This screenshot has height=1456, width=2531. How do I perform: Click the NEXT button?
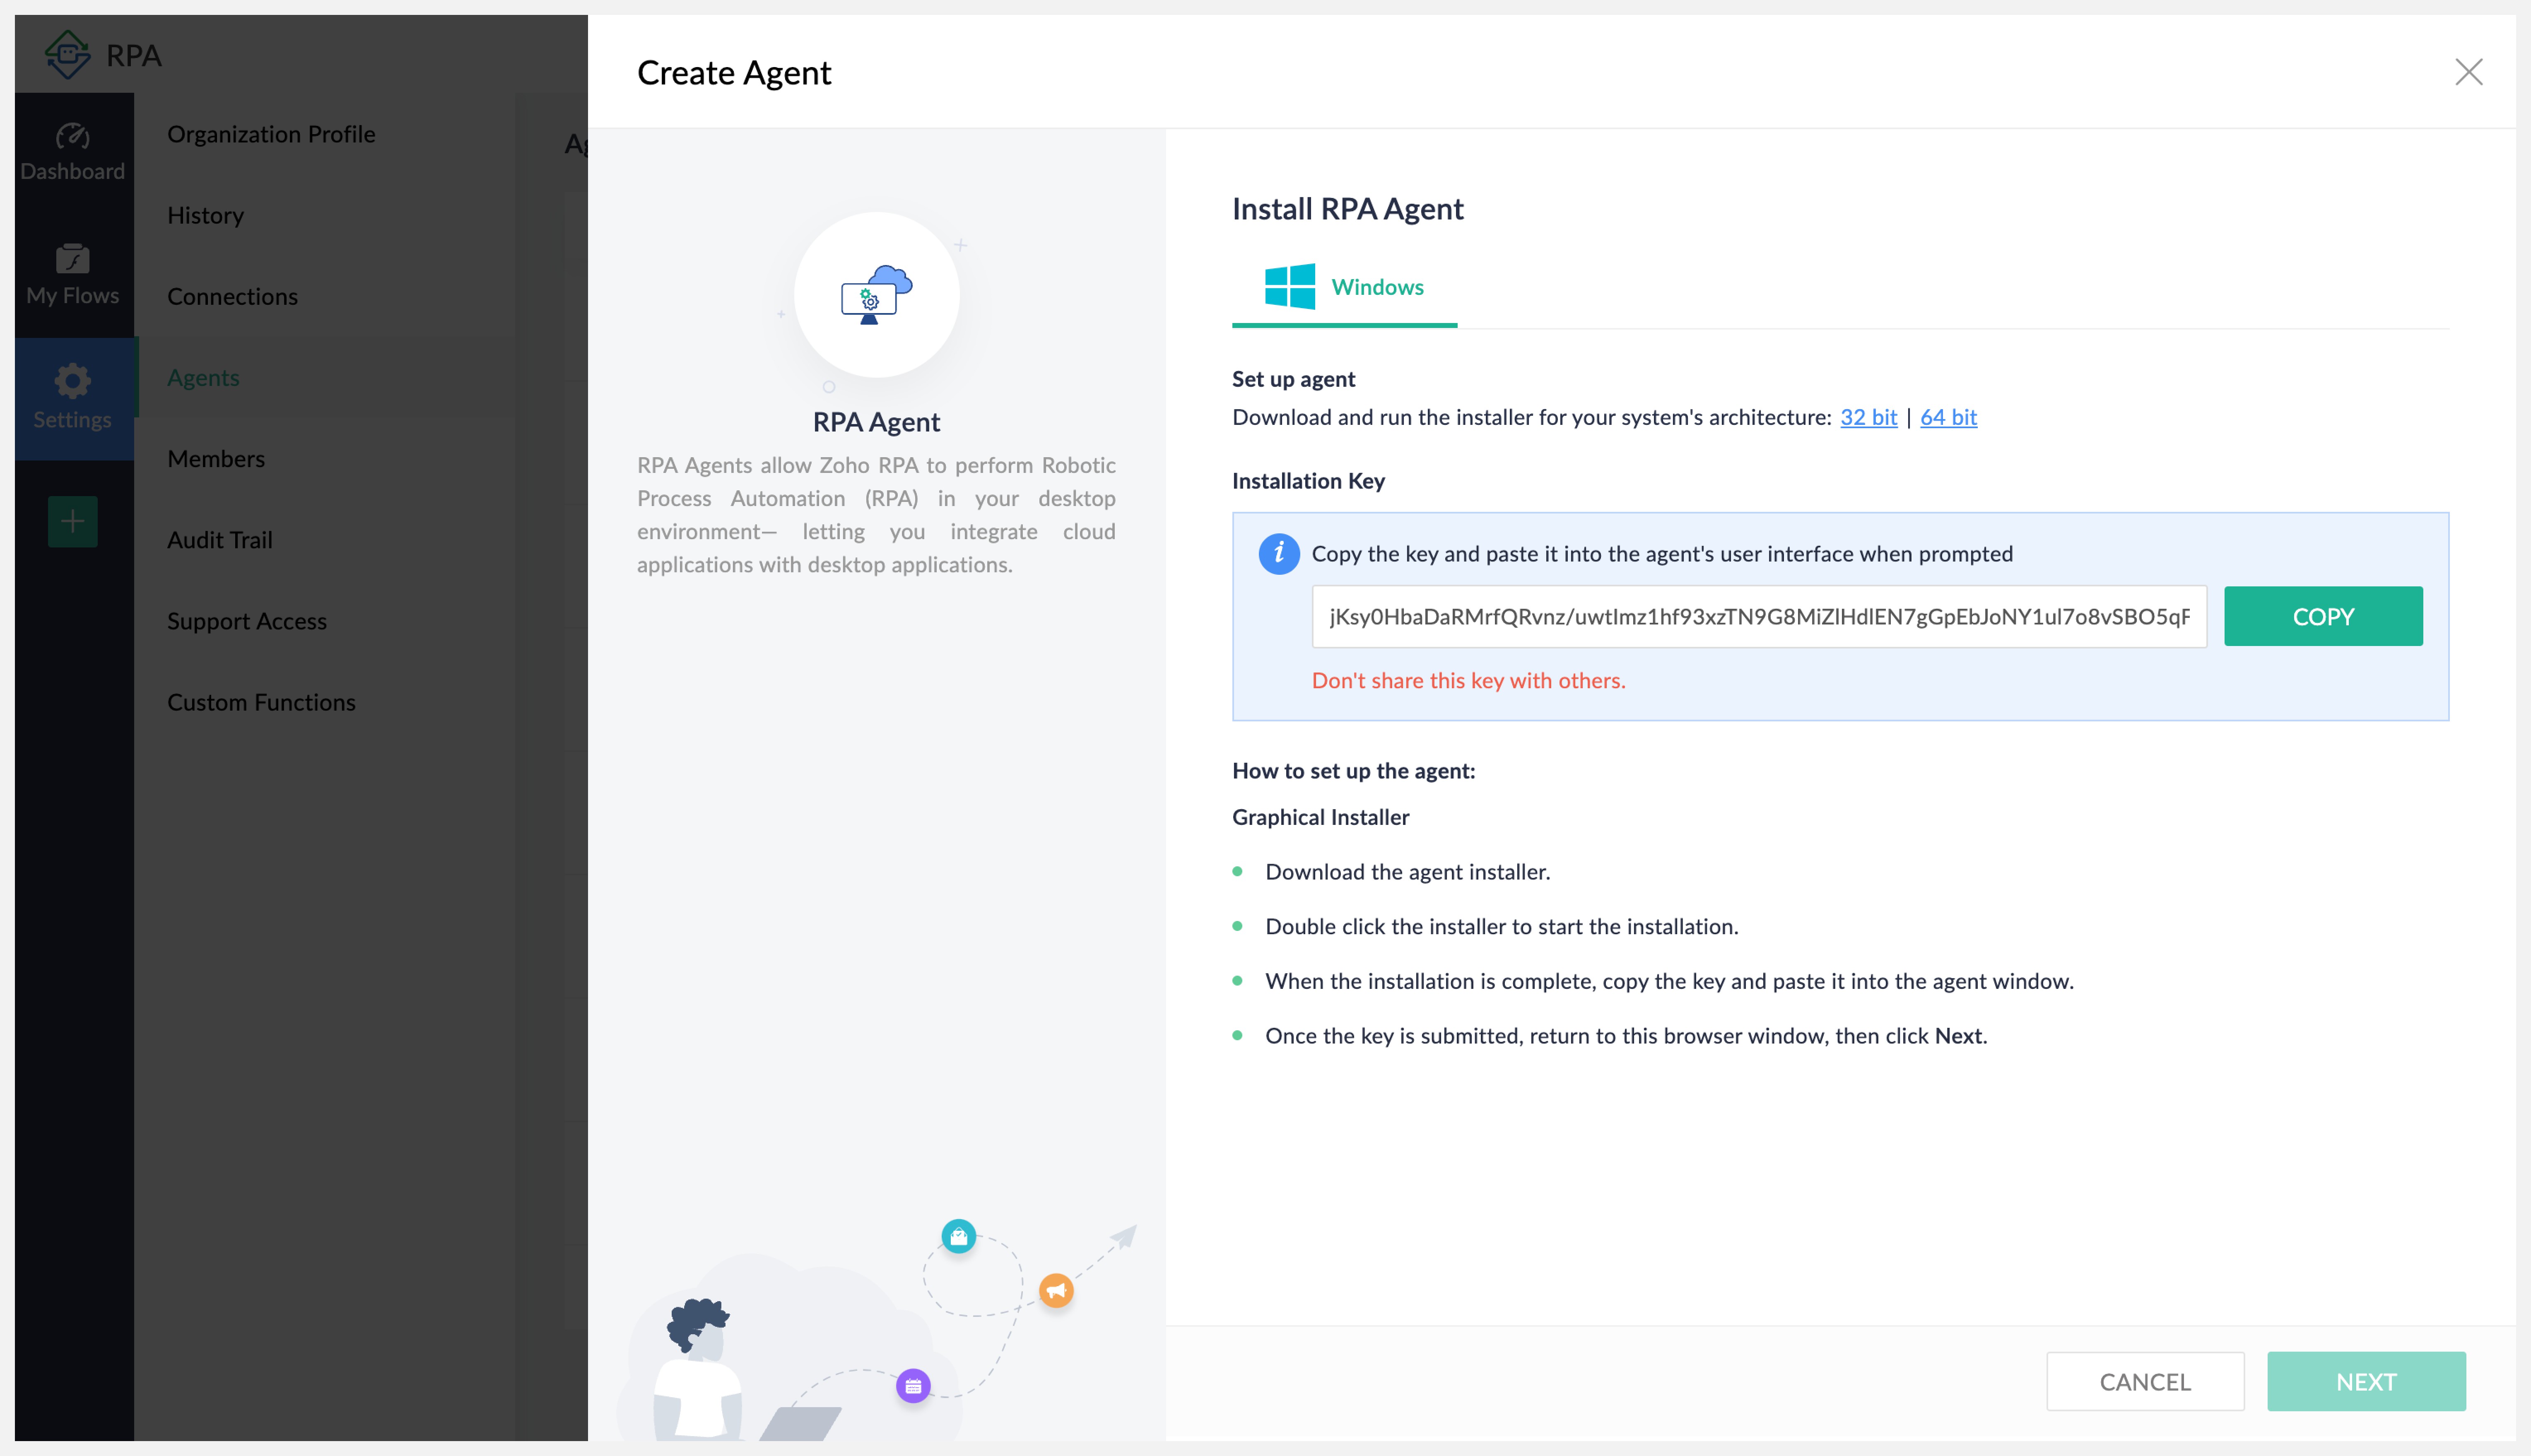tap(2366, 1381)
